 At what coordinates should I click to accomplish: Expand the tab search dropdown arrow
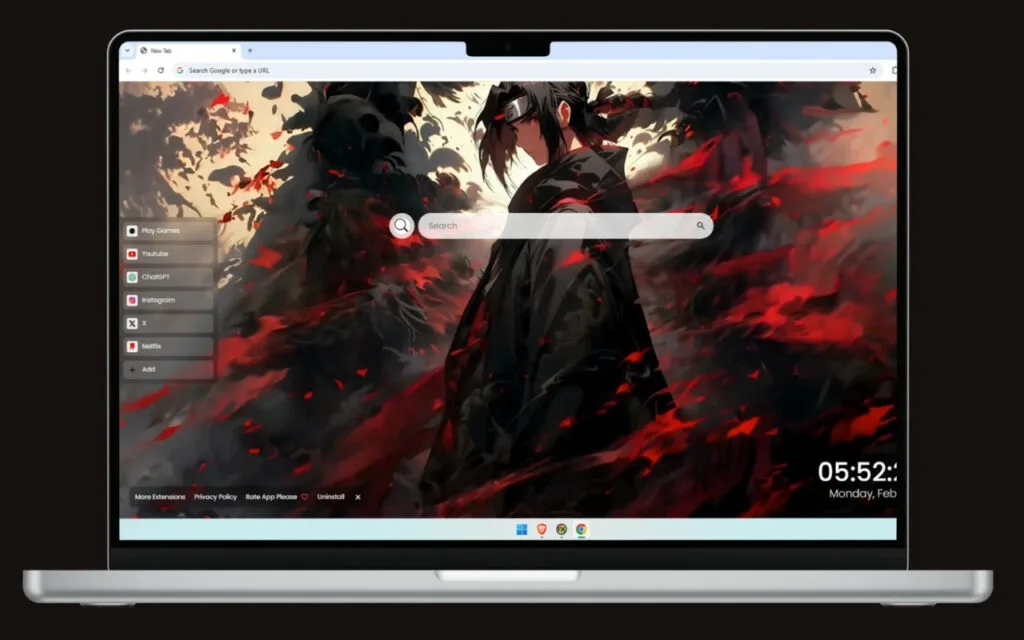click(127, 50)
